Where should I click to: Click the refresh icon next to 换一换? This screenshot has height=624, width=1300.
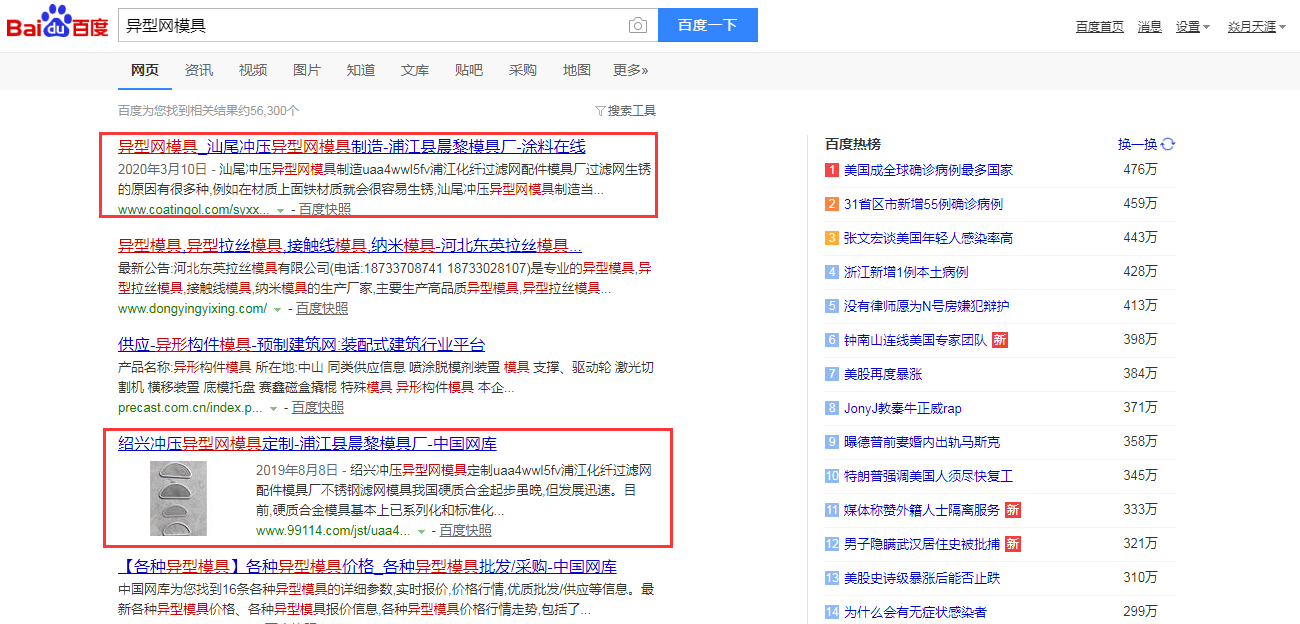point(1168,144)
